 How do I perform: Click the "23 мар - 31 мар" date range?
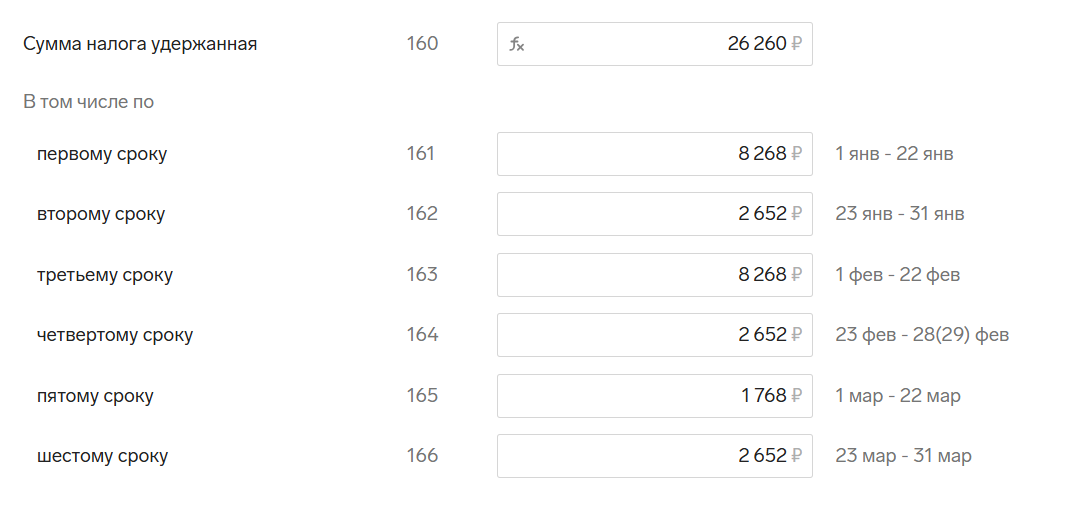point(903,456)
